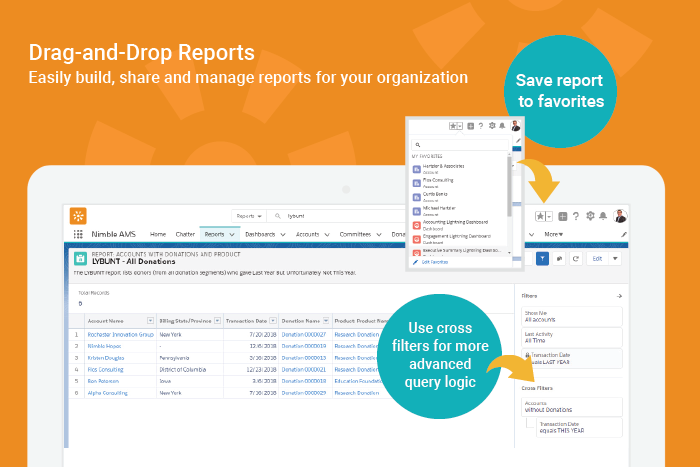
Task: Click the star favorite icon in main header
Action: pyautogui.click(x=540, y=217)
